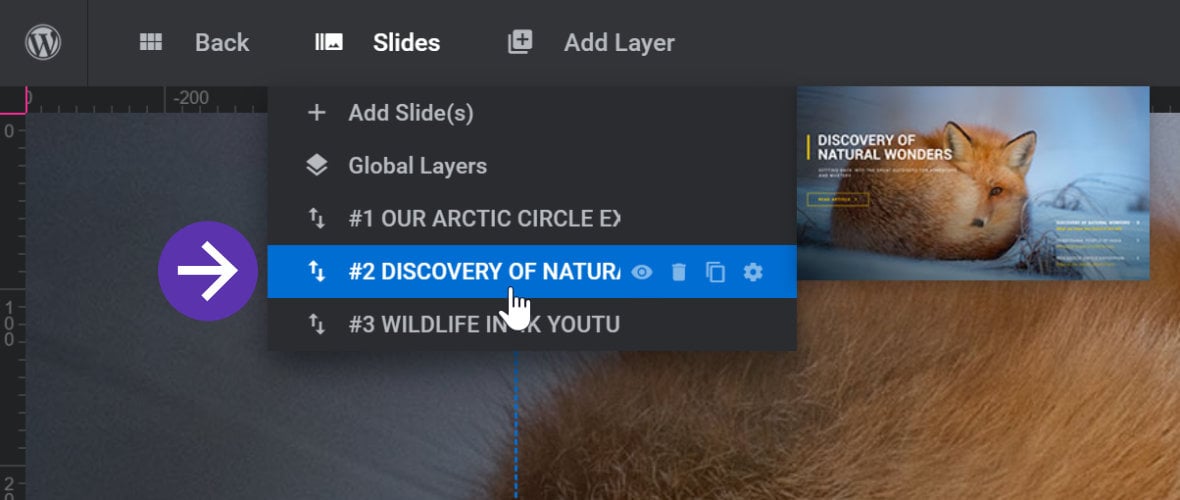Viewport: 1180px width, 500px height.
Task: Click the Add Layer icon
Action: point(520,42)
